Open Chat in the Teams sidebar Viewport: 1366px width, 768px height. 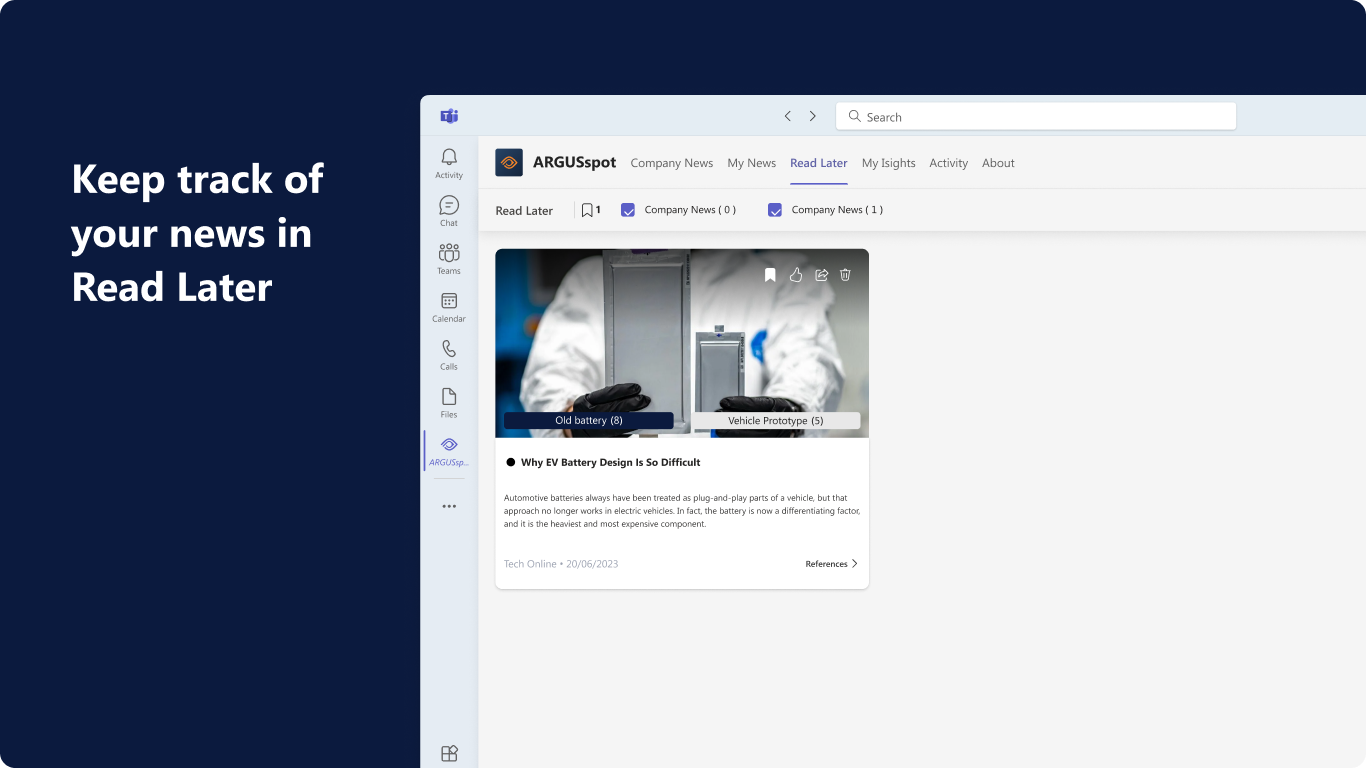[449, 211]
